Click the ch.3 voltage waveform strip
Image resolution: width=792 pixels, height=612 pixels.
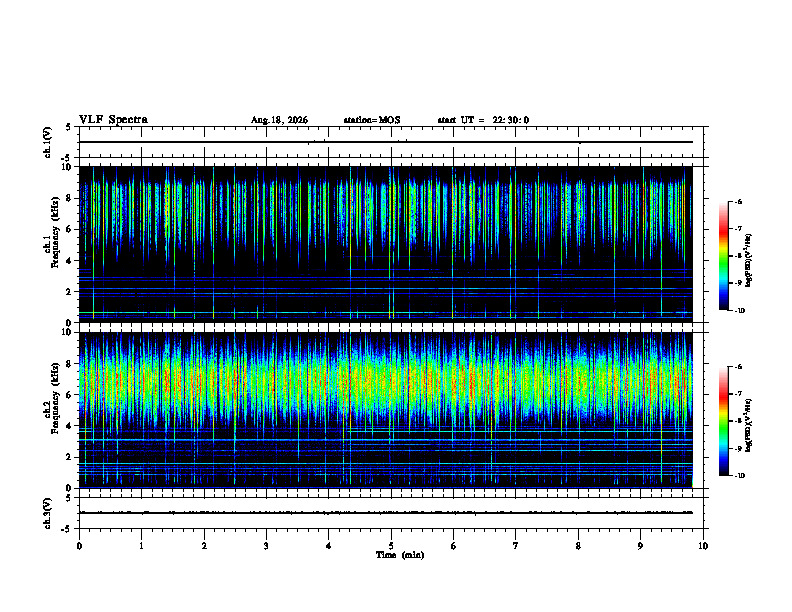tap(391, 513)
